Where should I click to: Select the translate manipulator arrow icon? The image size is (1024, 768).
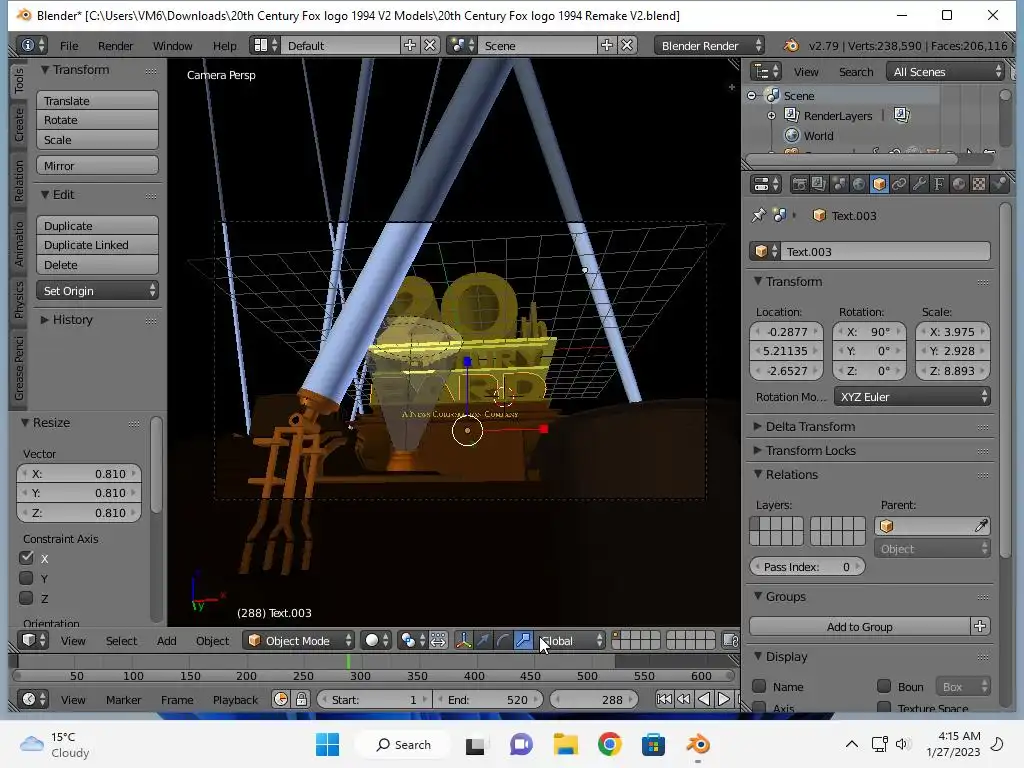[483, 641]
